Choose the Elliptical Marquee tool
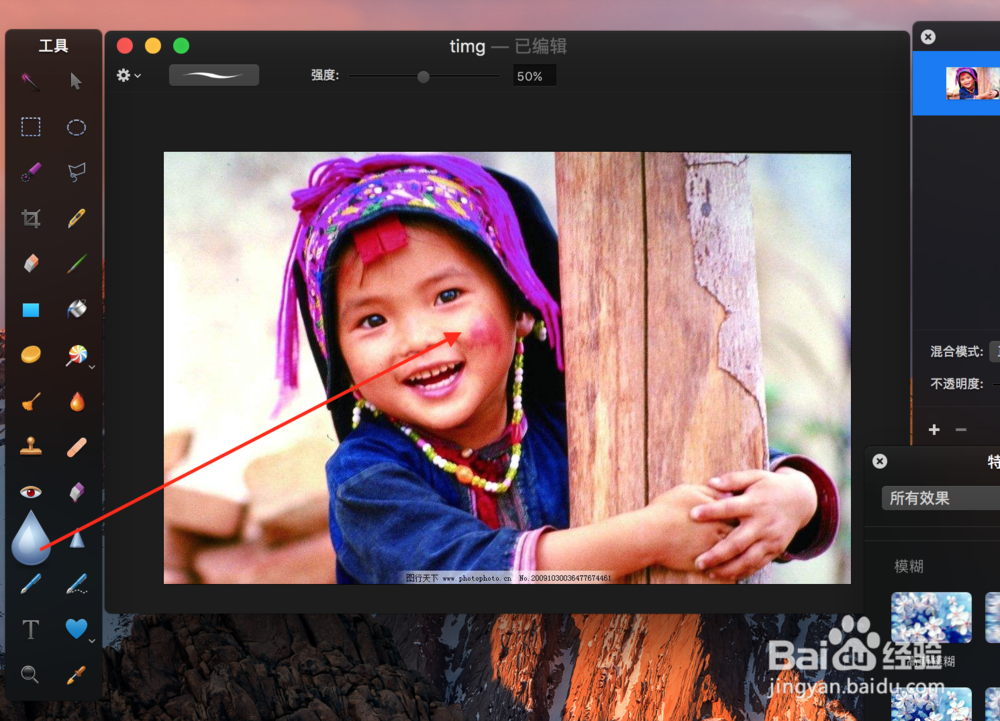 pyautogui.click(x=77, y=127)
